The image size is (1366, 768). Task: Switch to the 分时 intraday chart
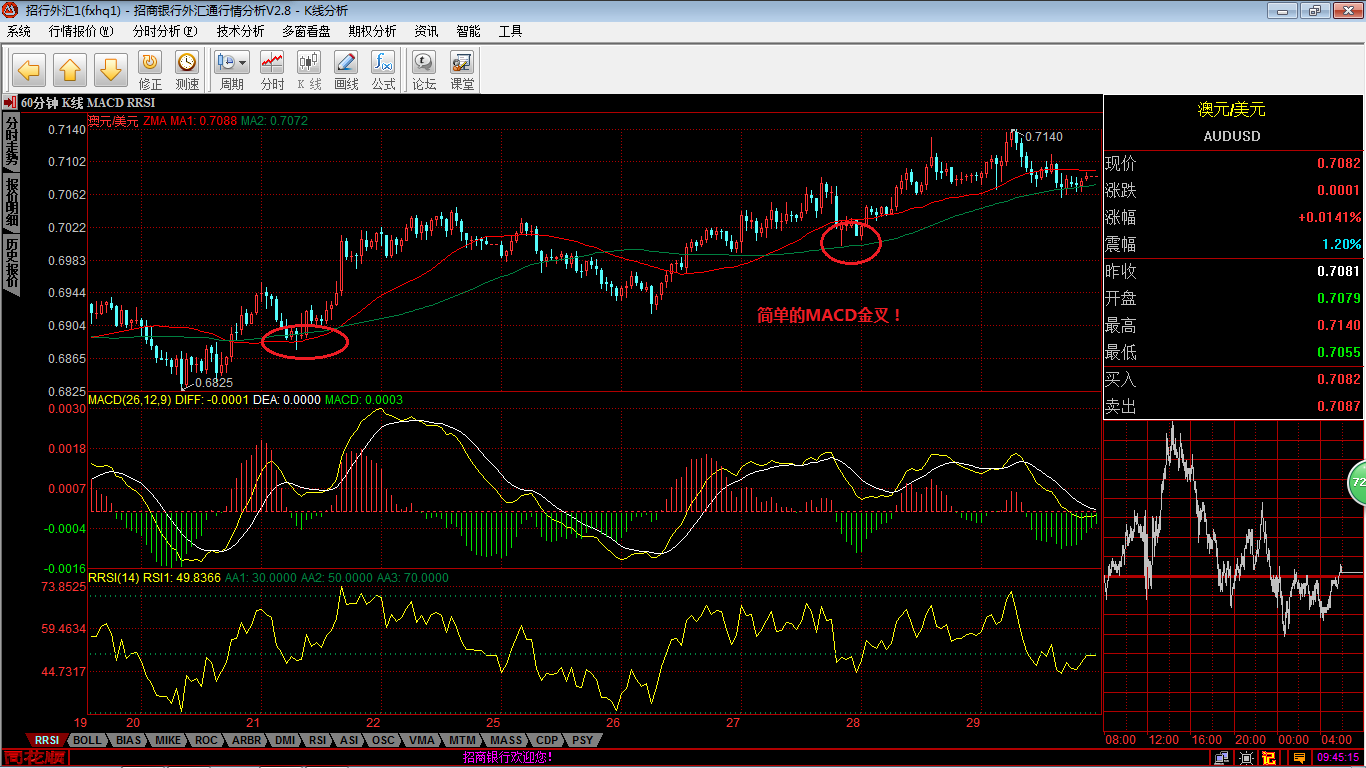click(272, 72)
